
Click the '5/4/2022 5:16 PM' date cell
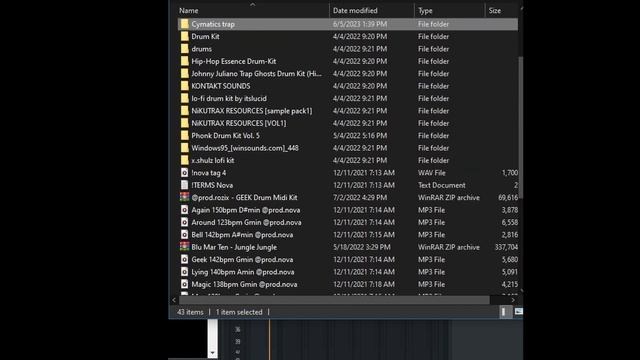360,136
